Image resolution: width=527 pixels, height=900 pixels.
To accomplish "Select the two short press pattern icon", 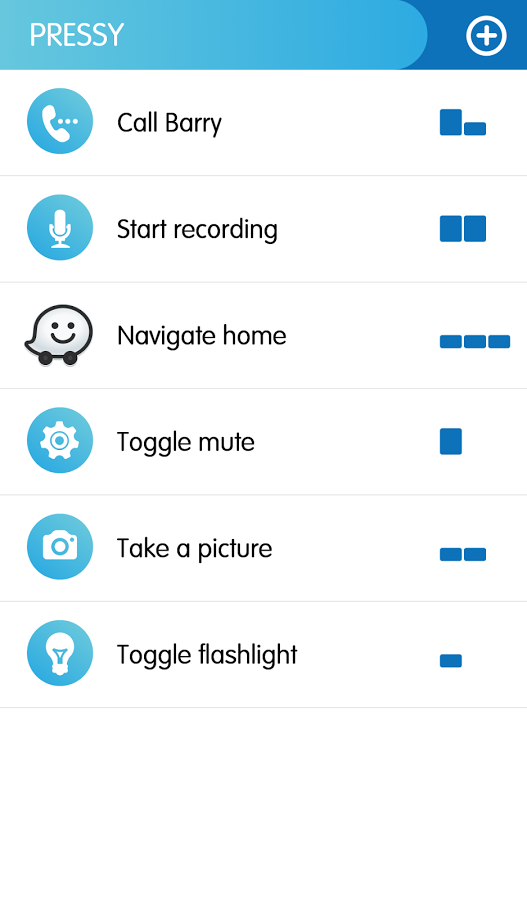I will (463, 554).
